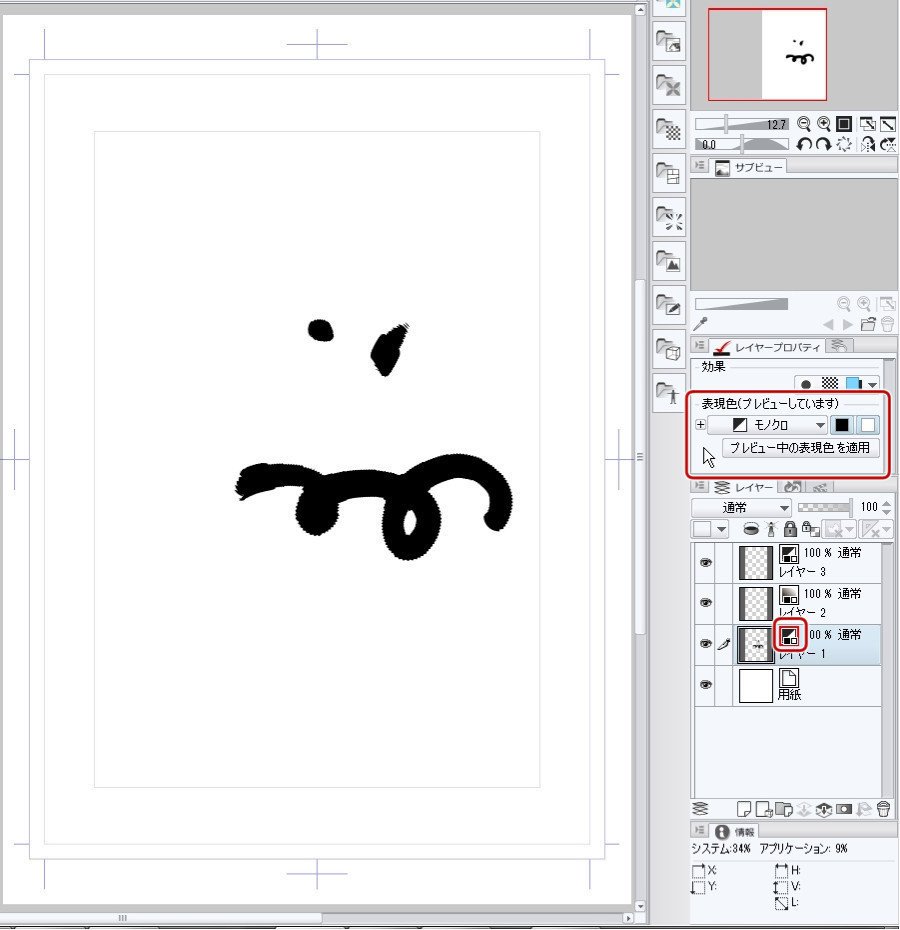Fit canvas to Navigator window
Image resolution: width=900 pixels, height=930 pixels.
pos(867,124)
